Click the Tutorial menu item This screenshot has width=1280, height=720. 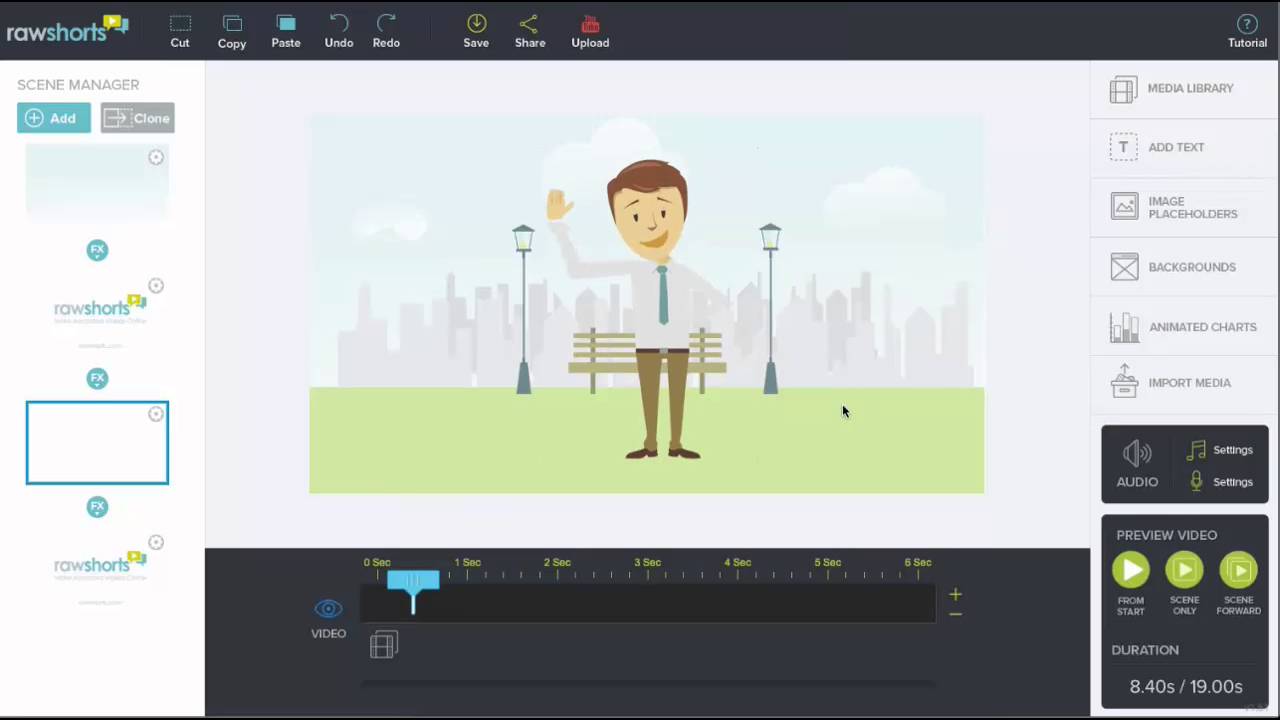(1247, 31)
